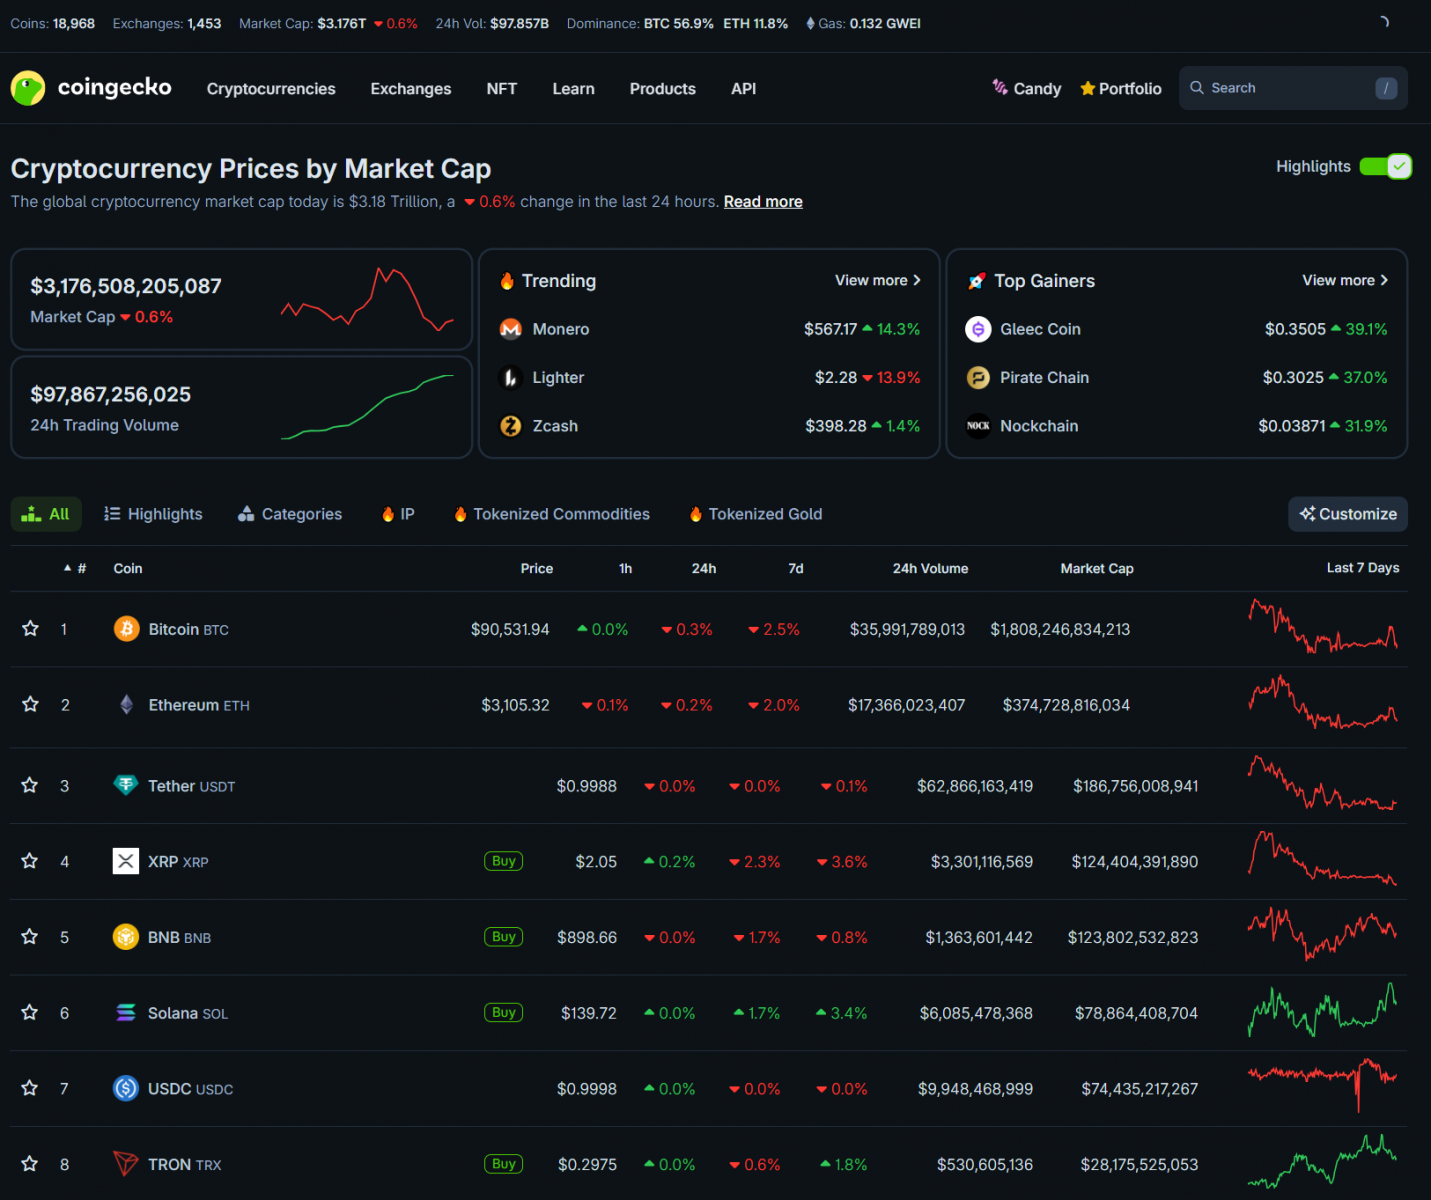Expand Trending with View more
The width and height of the screenshot is (1431, 1200).
877,281
